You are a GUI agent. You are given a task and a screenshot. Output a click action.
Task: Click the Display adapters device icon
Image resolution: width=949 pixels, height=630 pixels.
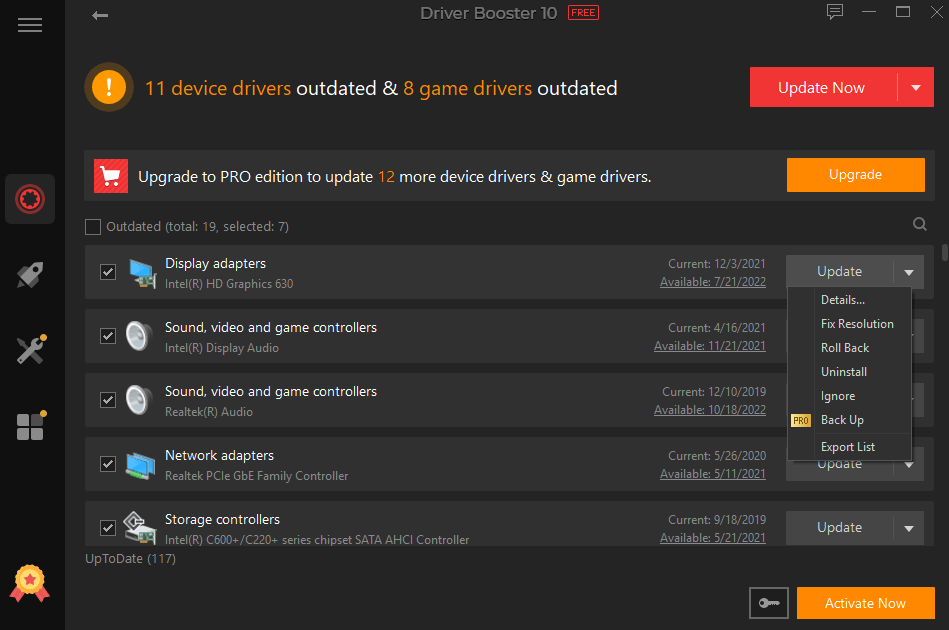click(143, 273)
